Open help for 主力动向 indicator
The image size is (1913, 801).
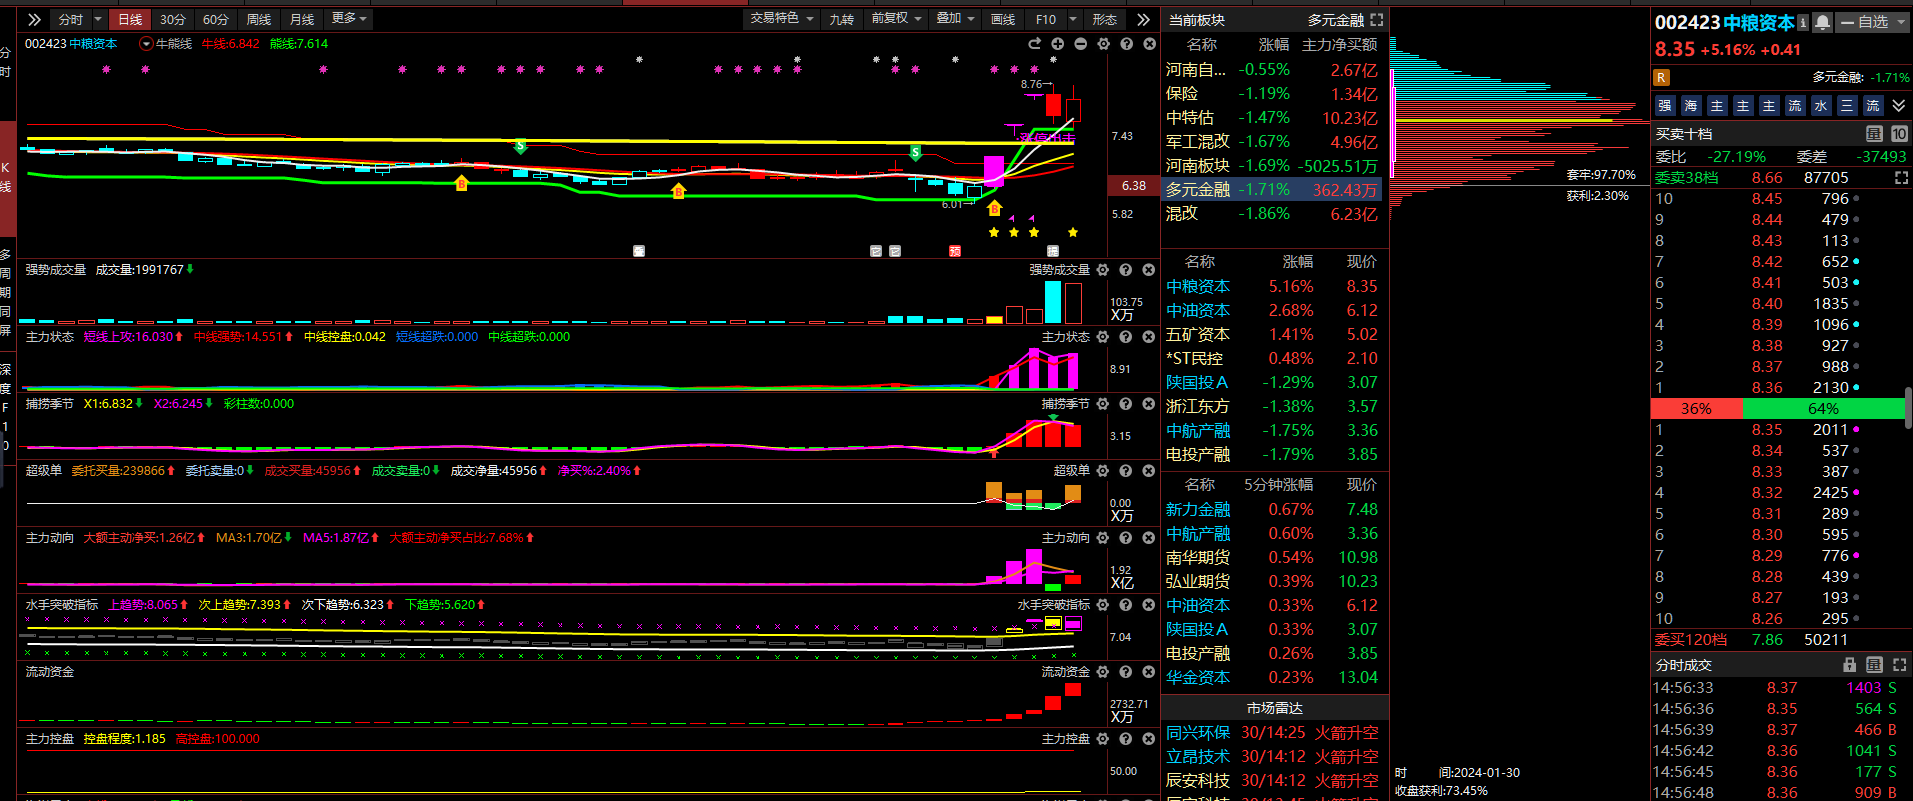(1125, 538)
